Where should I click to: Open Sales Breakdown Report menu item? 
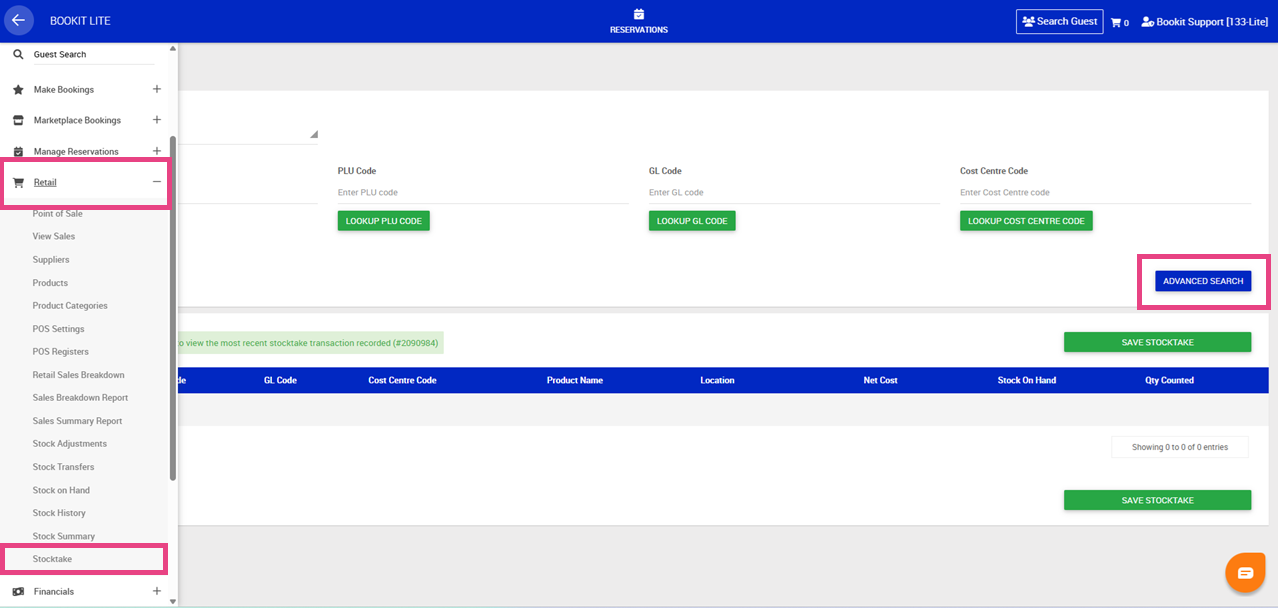click(80, 398)
